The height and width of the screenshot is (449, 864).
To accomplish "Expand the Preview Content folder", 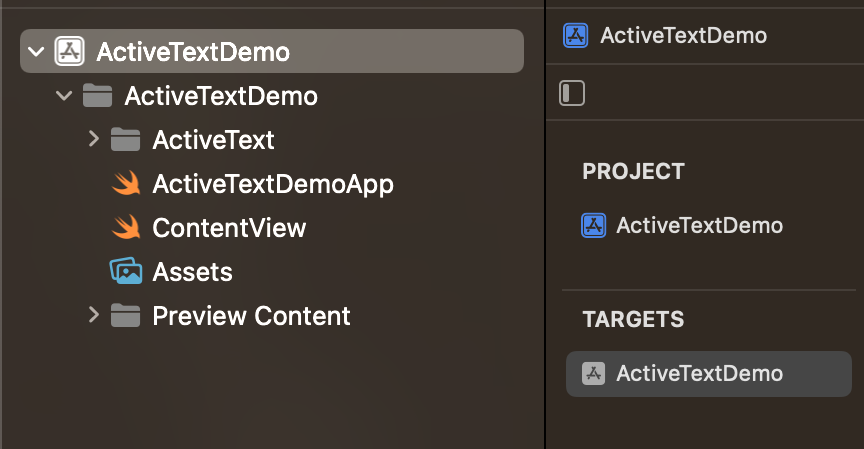I will pyautogui.click(x=94, y=316).
